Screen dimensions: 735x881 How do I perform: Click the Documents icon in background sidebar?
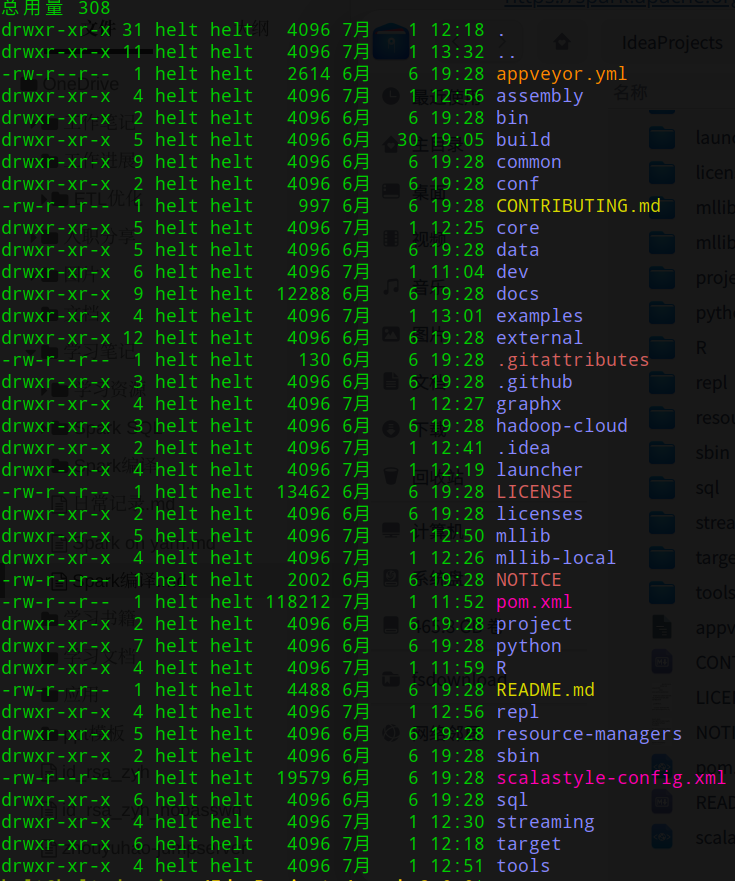pos(391,381)
